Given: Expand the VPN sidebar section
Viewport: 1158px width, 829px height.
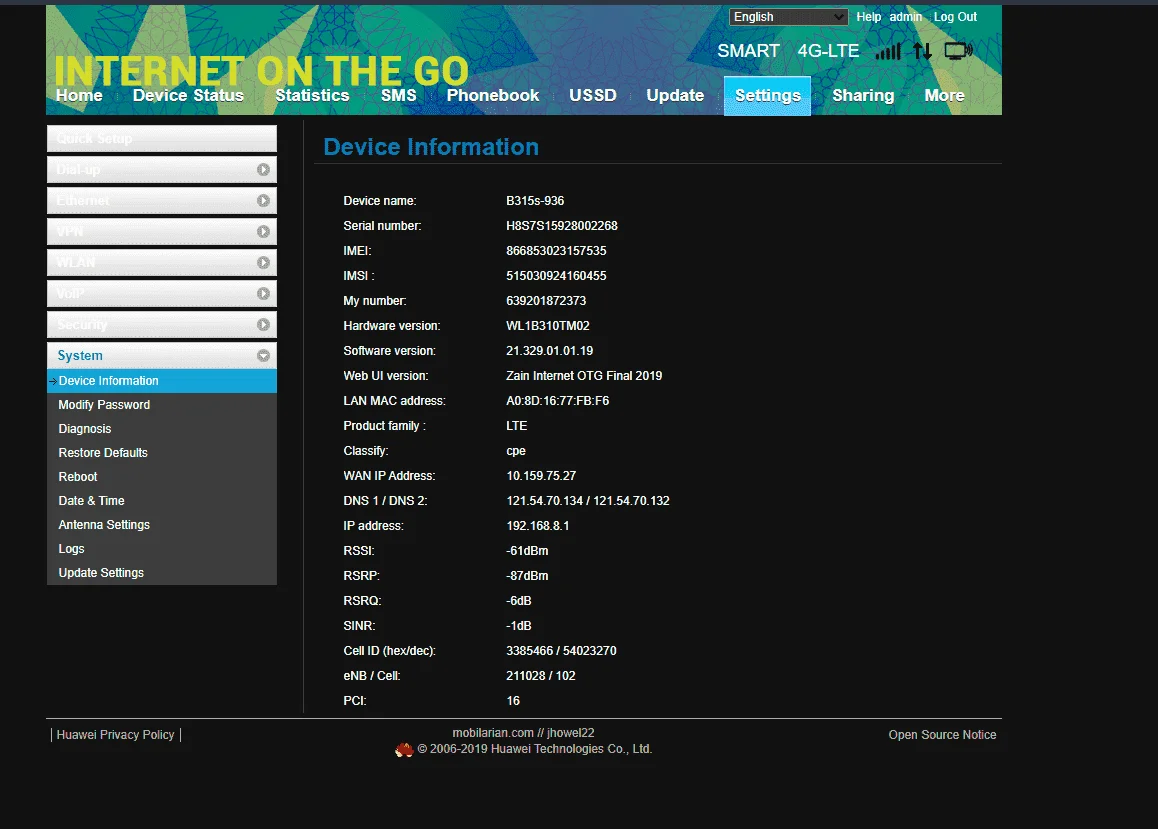Looking at the screenshot, I should (162, 232).
